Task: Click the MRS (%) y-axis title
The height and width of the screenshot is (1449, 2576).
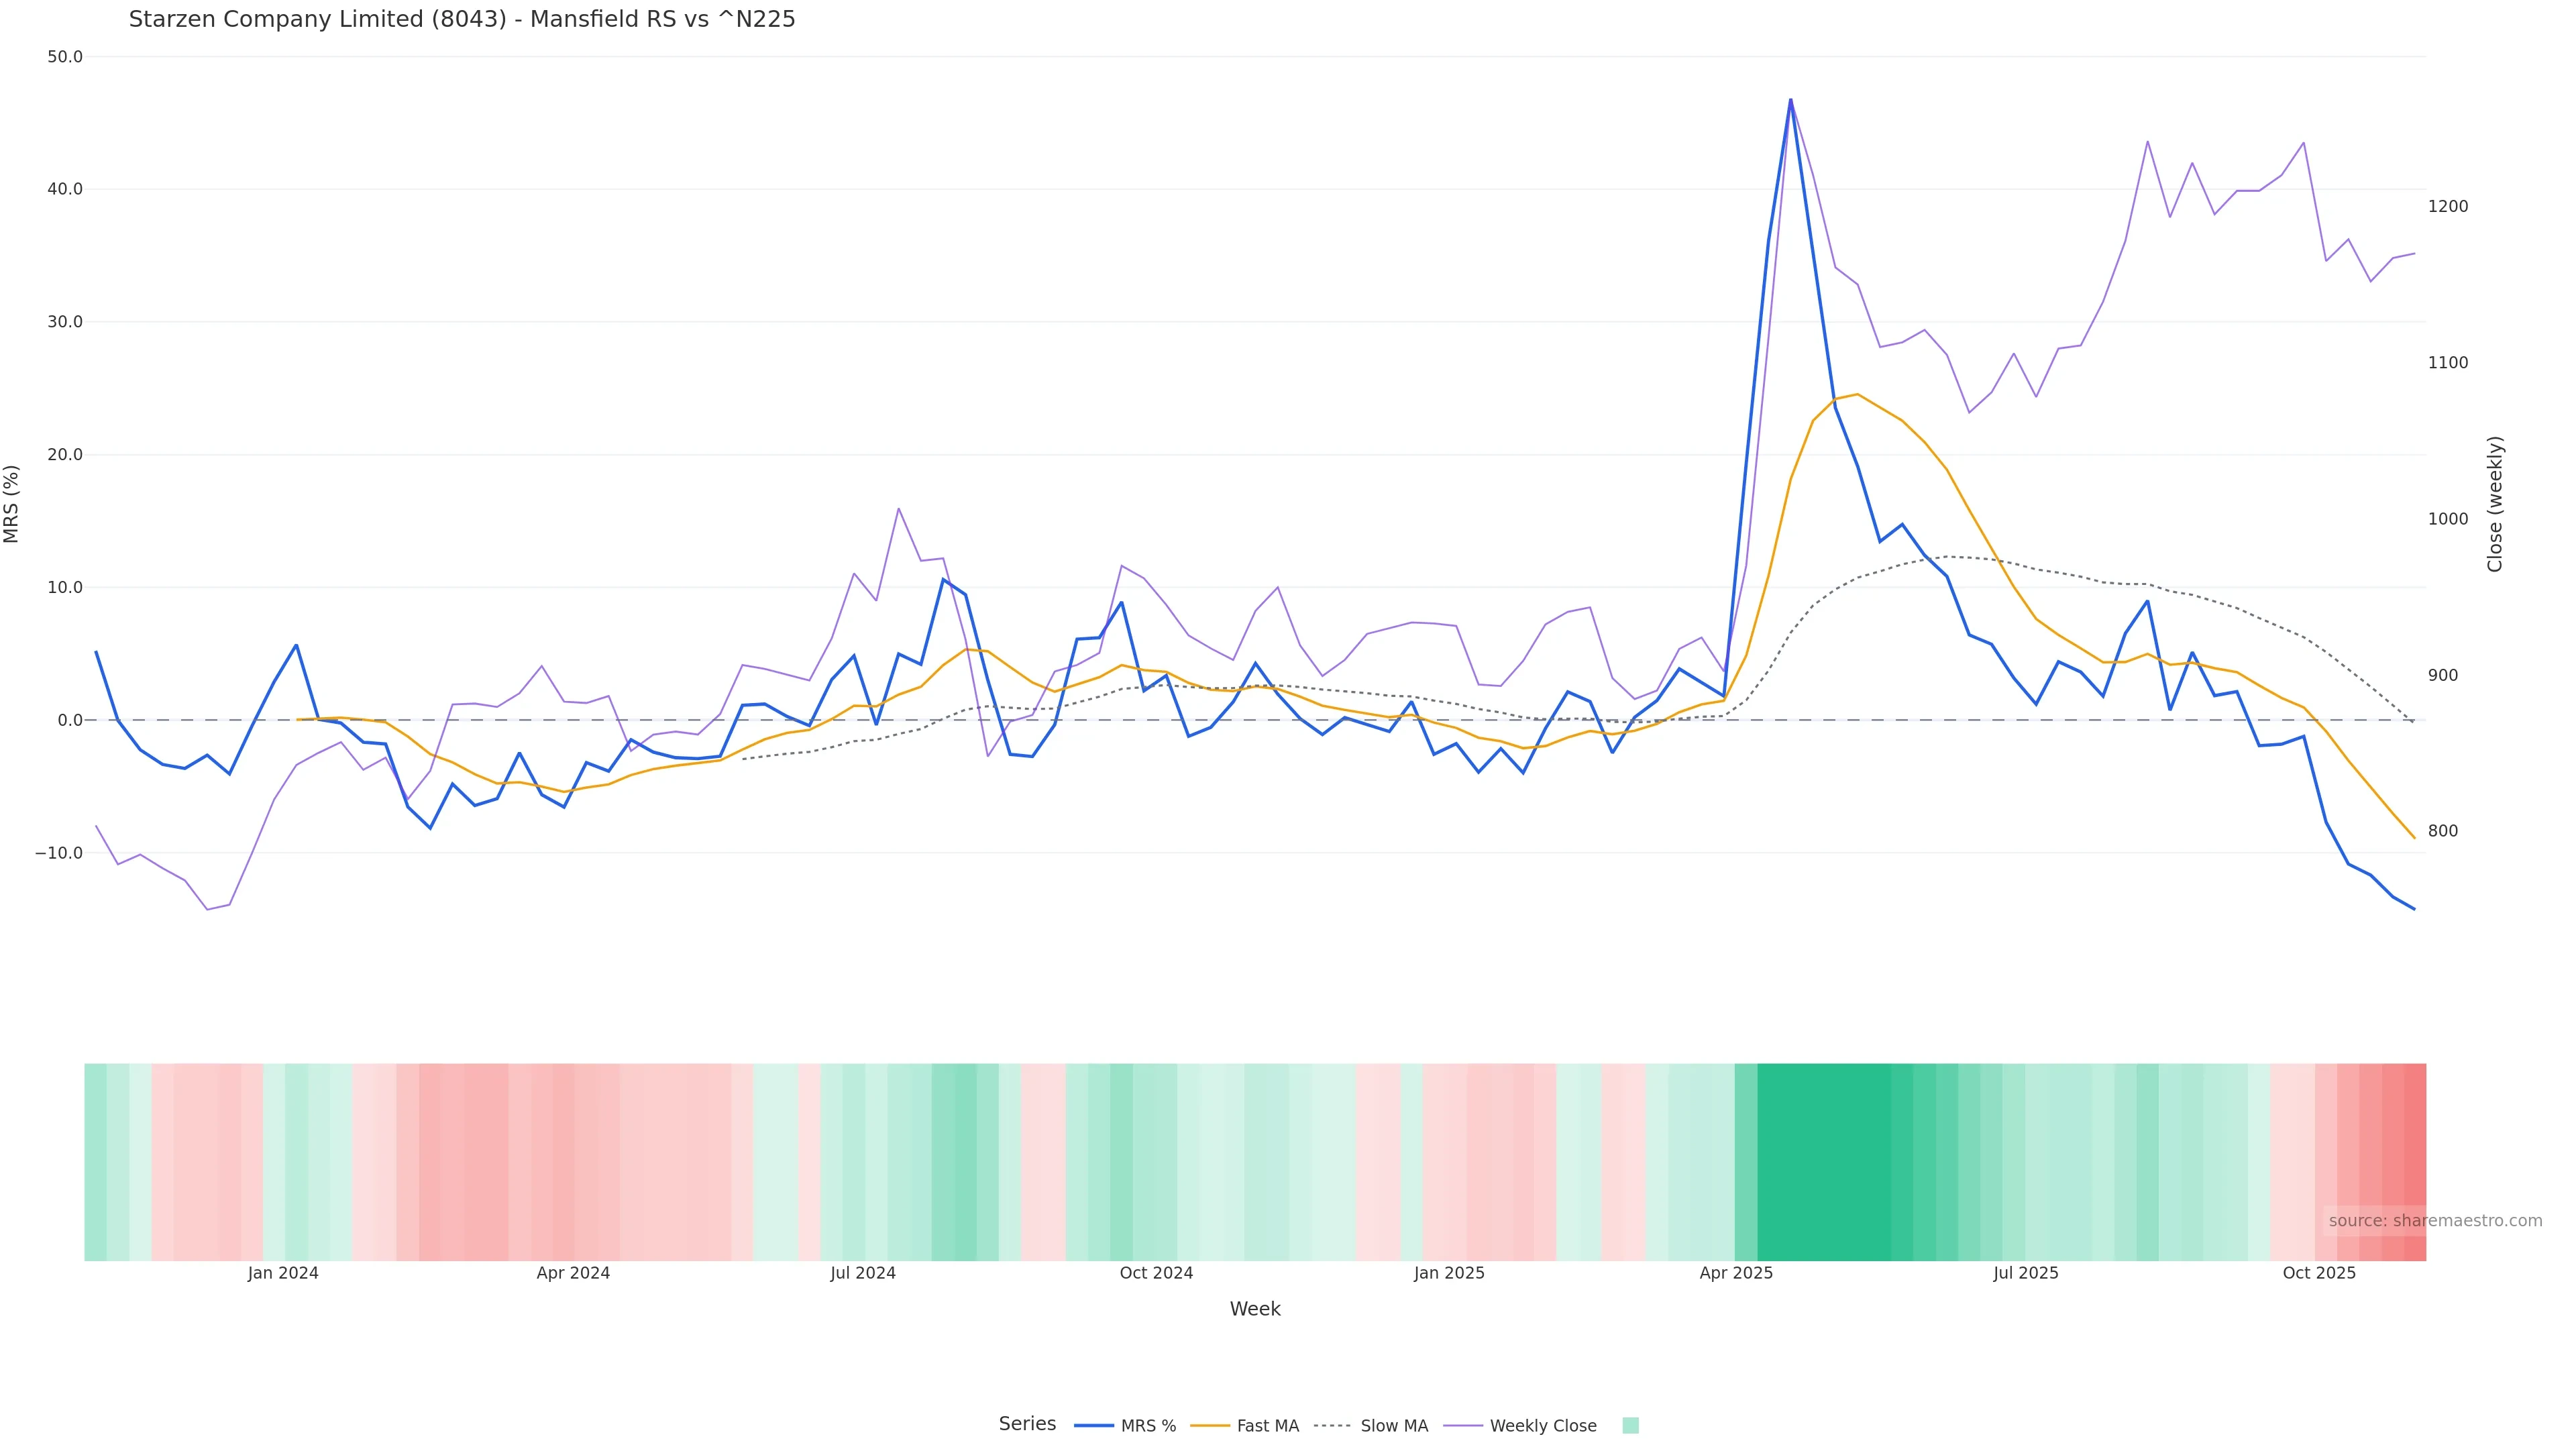Action: 12,504
